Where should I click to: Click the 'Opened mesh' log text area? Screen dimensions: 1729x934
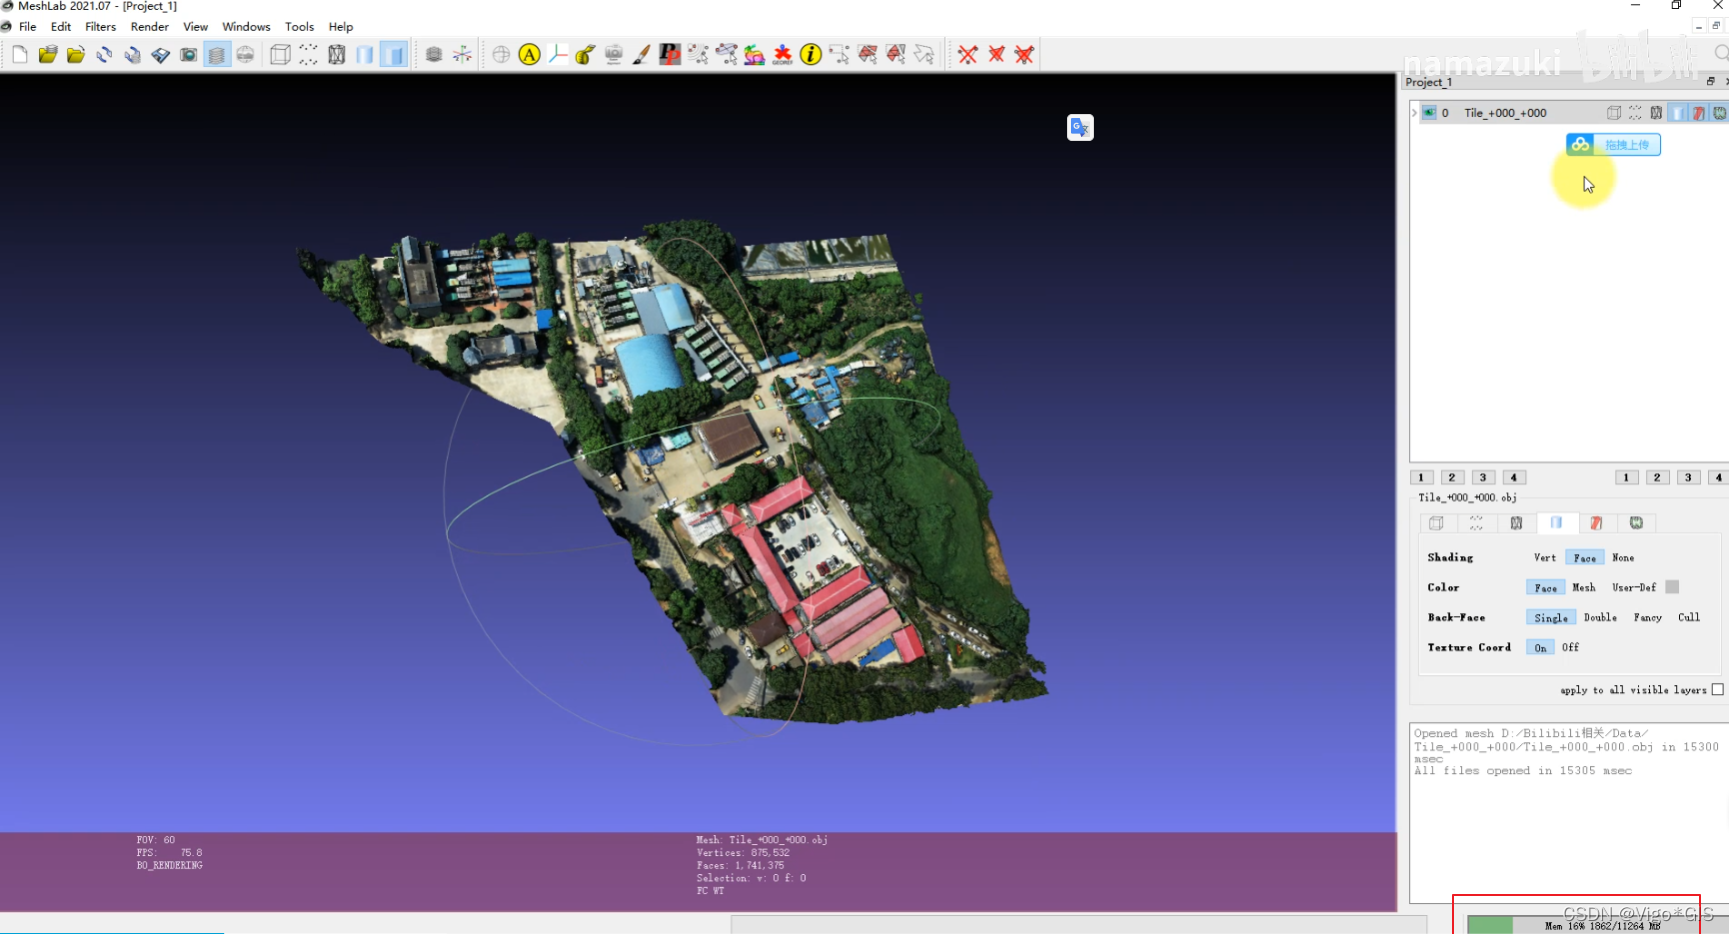1568,812
